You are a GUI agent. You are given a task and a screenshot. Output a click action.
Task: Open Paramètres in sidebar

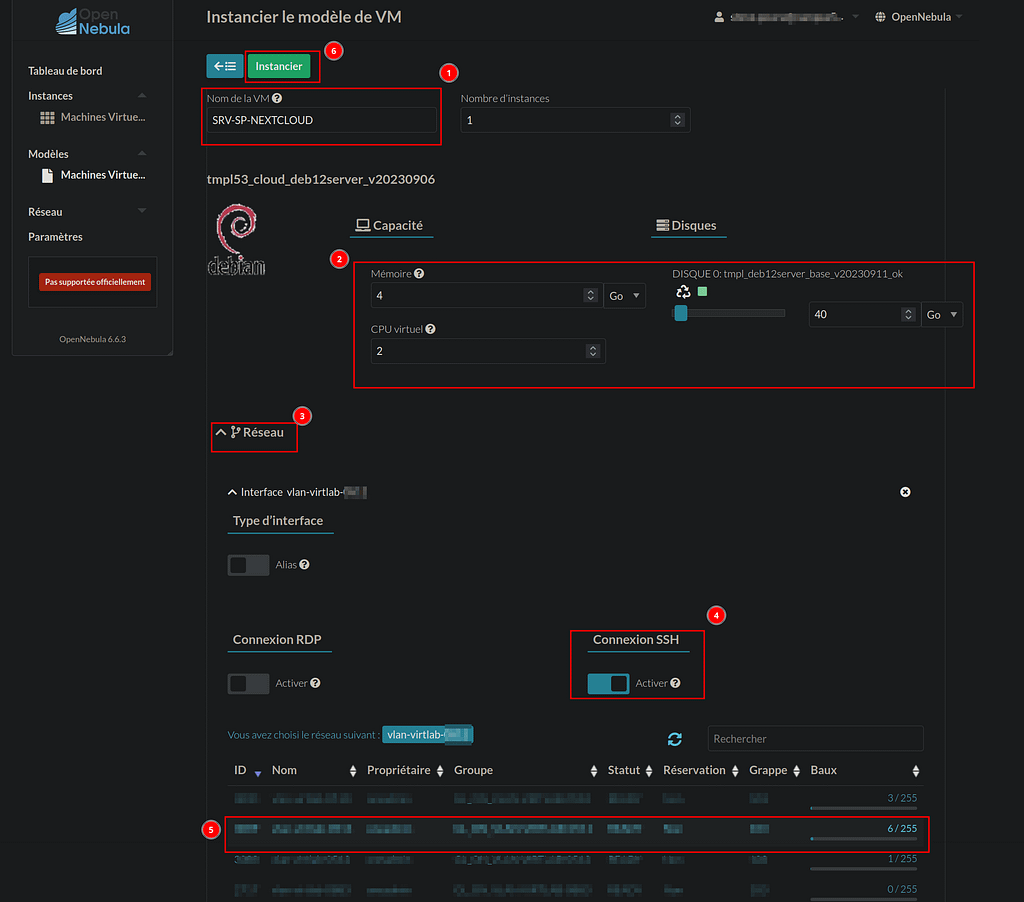(x=55, y=237)
